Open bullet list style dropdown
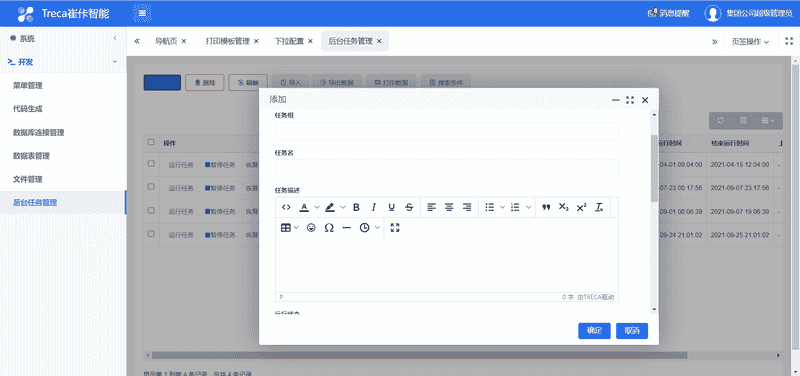Image resolution: width=800 pixels, height=376 pixels. click(503, 207)
